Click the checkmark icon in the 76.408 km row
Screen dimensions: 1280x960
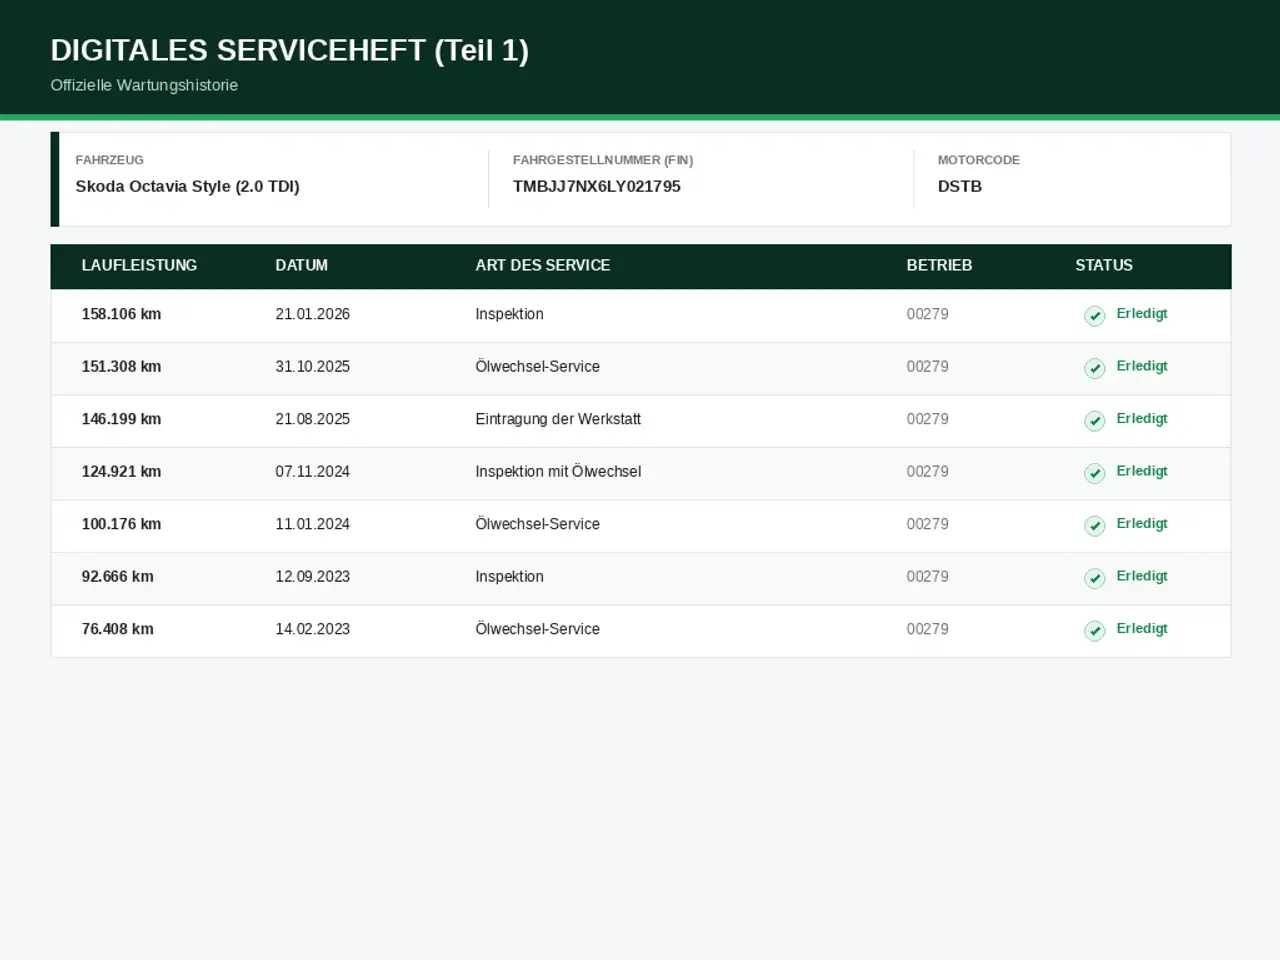point(1095,631)
